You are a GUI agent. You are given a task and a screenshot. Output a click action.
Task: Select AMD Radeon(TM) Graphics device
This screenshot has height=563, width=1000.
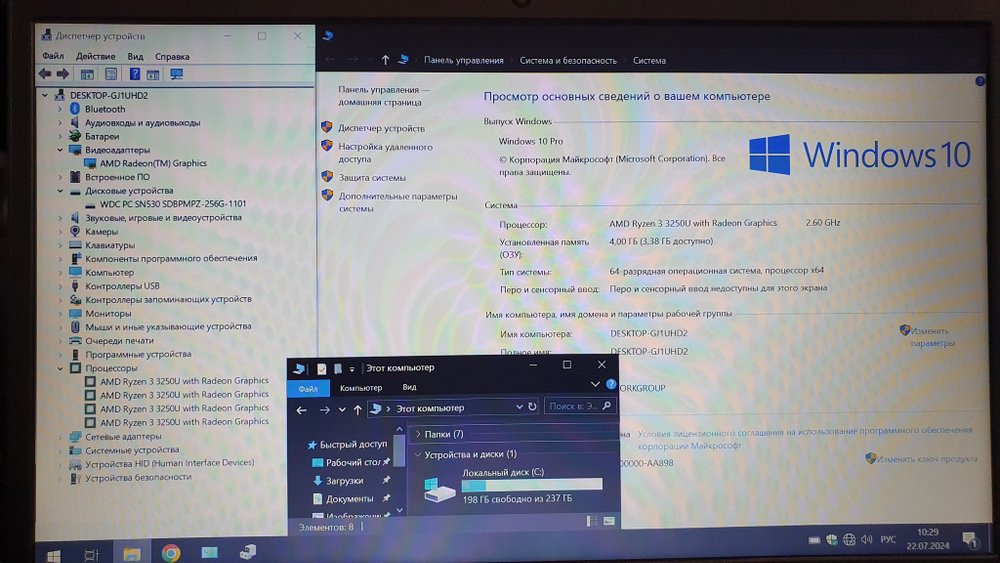tap(153, 163)
